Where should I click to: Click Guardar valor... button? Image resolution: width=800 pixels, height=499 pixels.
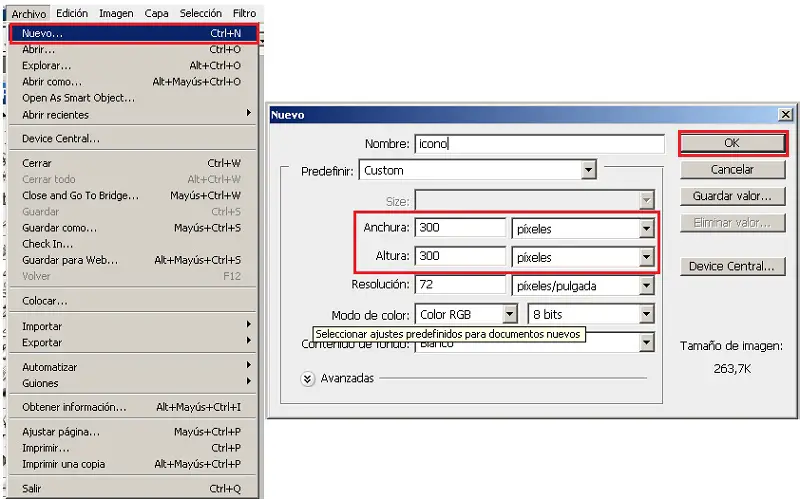pyautogui.click(x=732, y=196)
